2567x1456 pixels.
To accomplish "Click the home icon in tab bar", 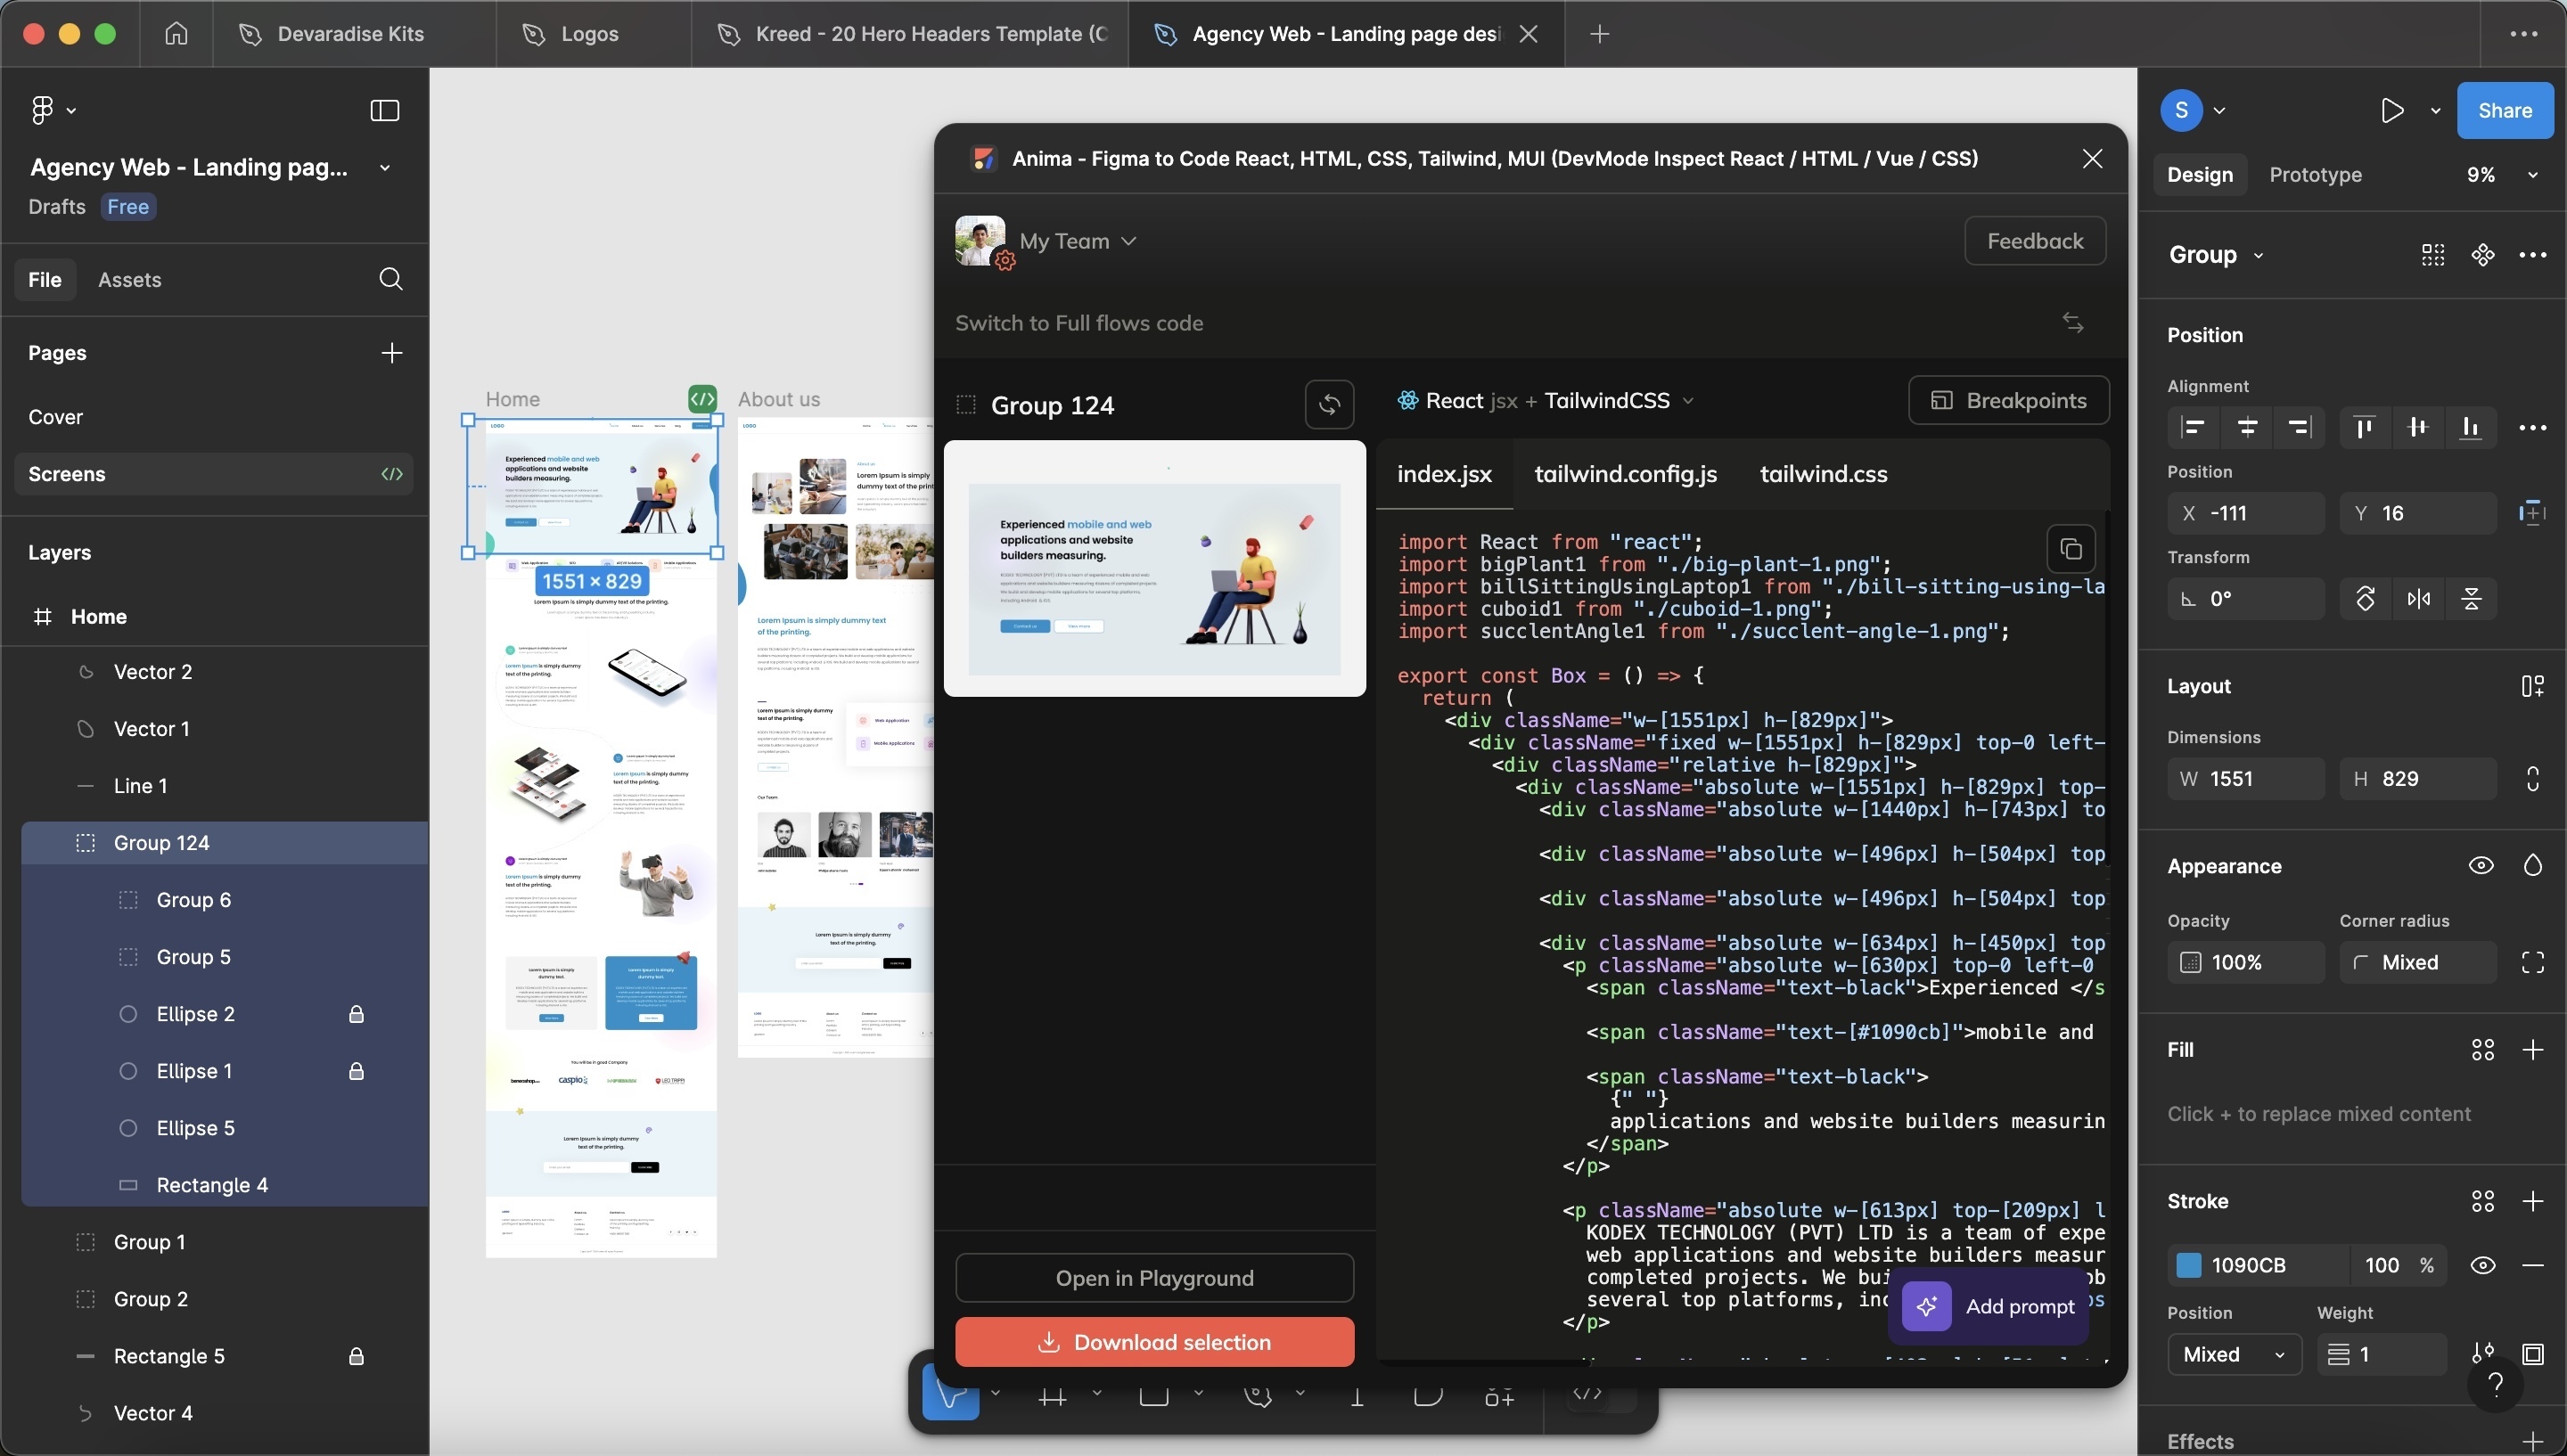I will pyautogui.click(x=176, y=34).
